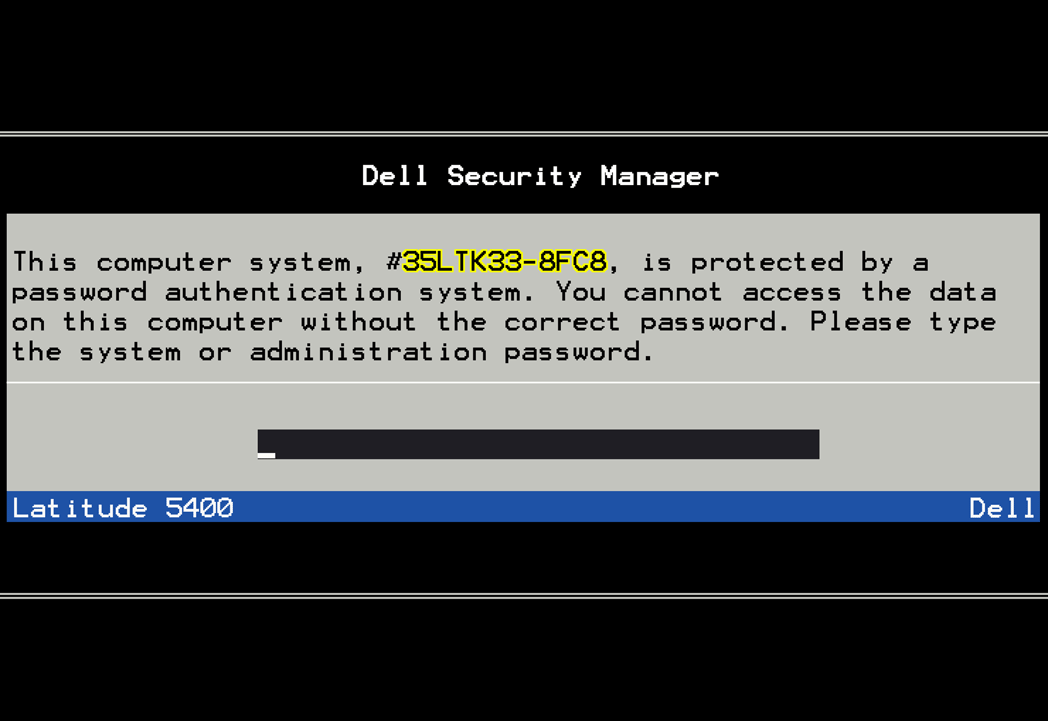This screenshot has width=1048, height=721.
Task: Click the Latitude 5400 model label
Action: [x=123, y=508]
